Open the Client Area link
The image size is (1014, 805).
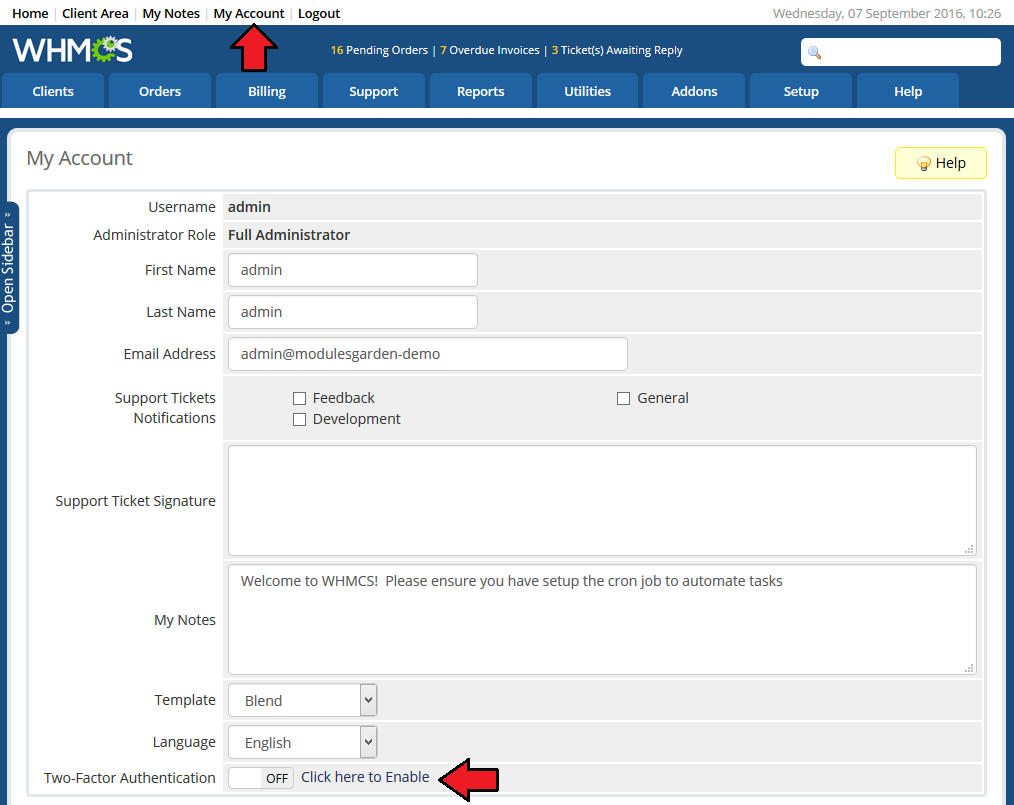click(95, 13)
